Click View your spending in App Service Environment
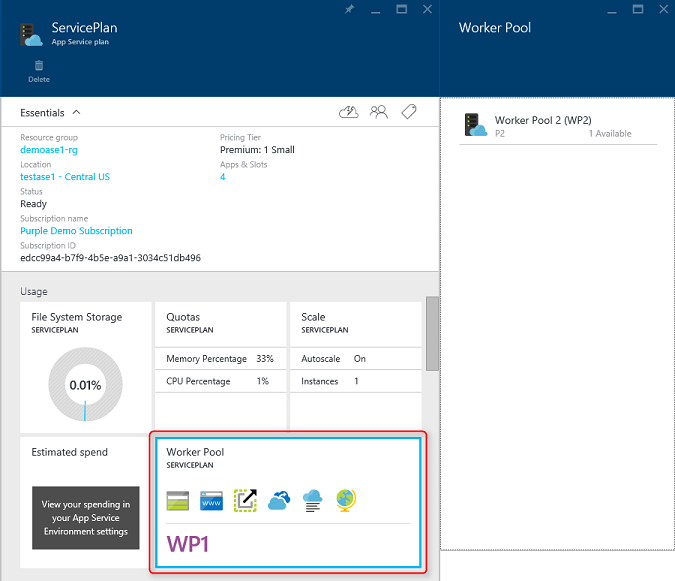Image resolution: width=675 pixels, height=581 pixels. point(86,518)
